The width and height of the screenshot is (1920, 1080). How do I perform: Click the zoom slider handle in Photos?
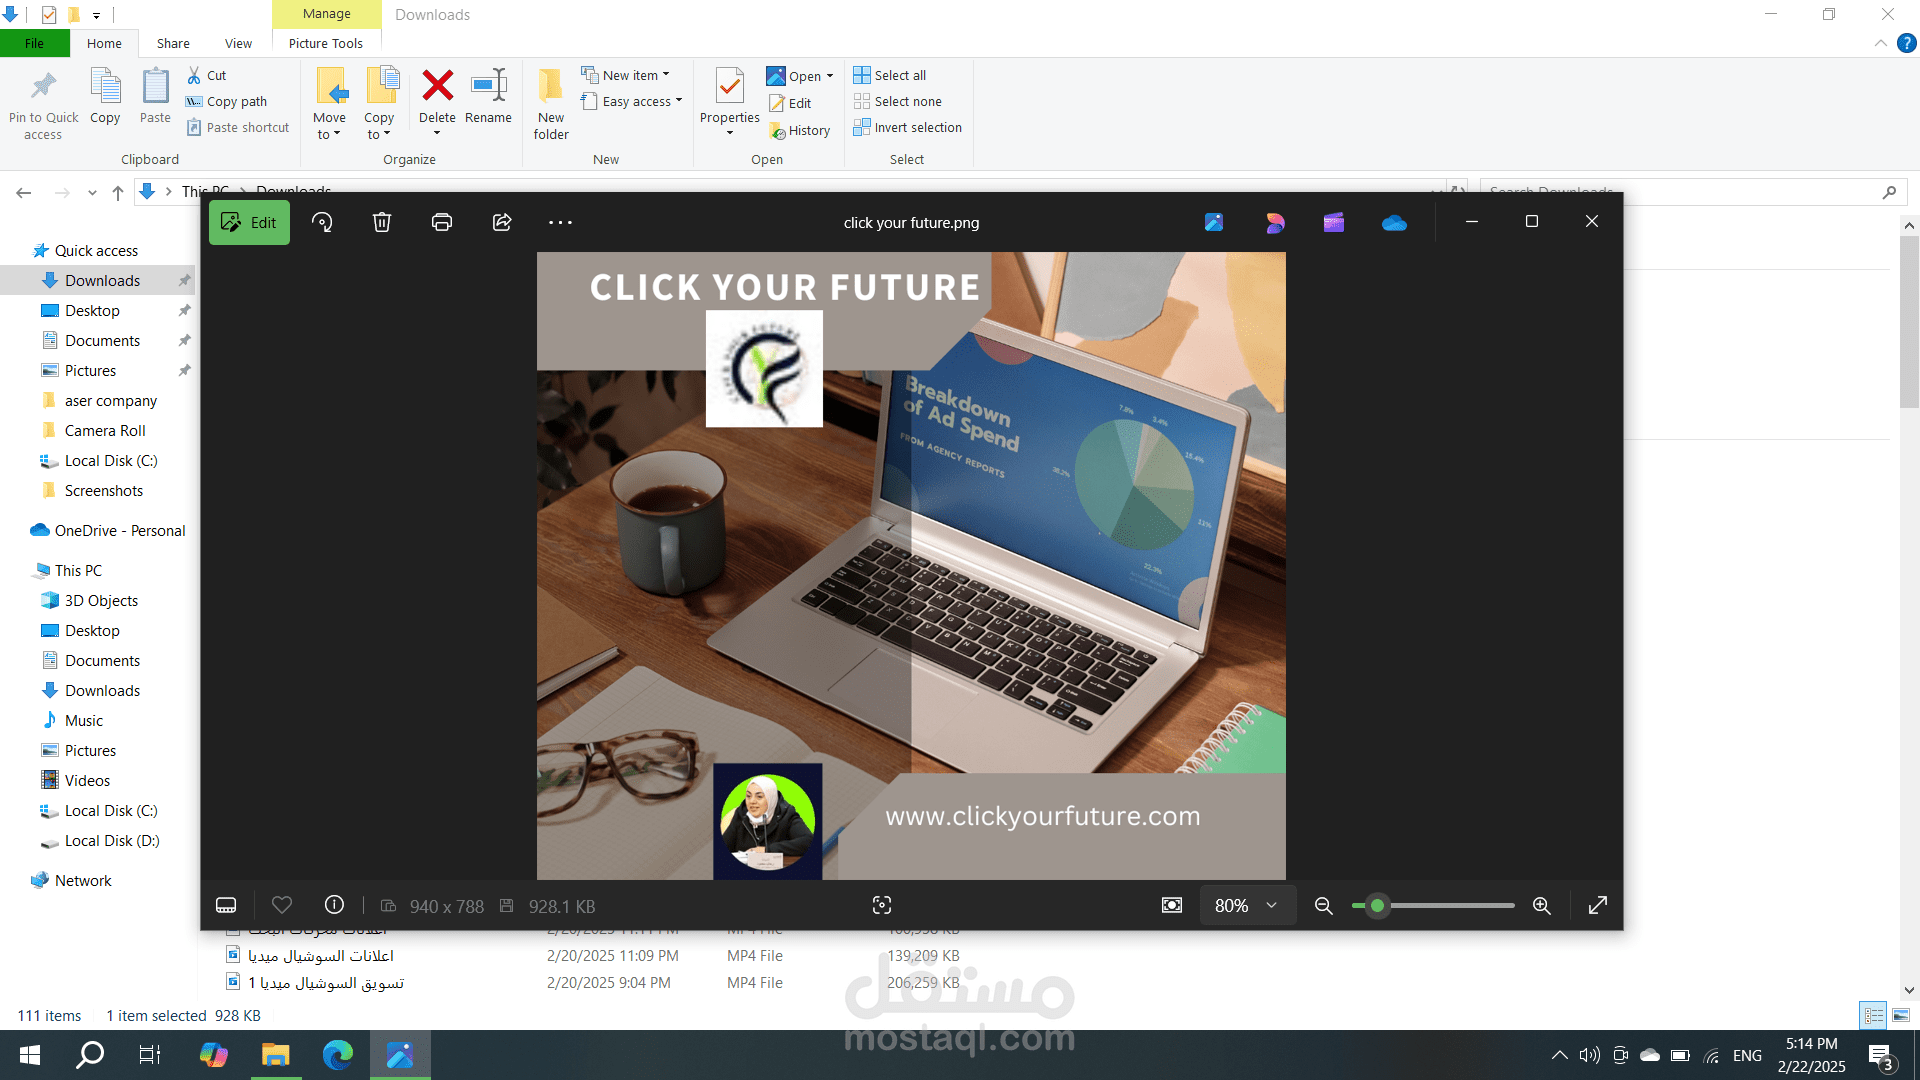pyautogui.click(x=1377, y=905)
